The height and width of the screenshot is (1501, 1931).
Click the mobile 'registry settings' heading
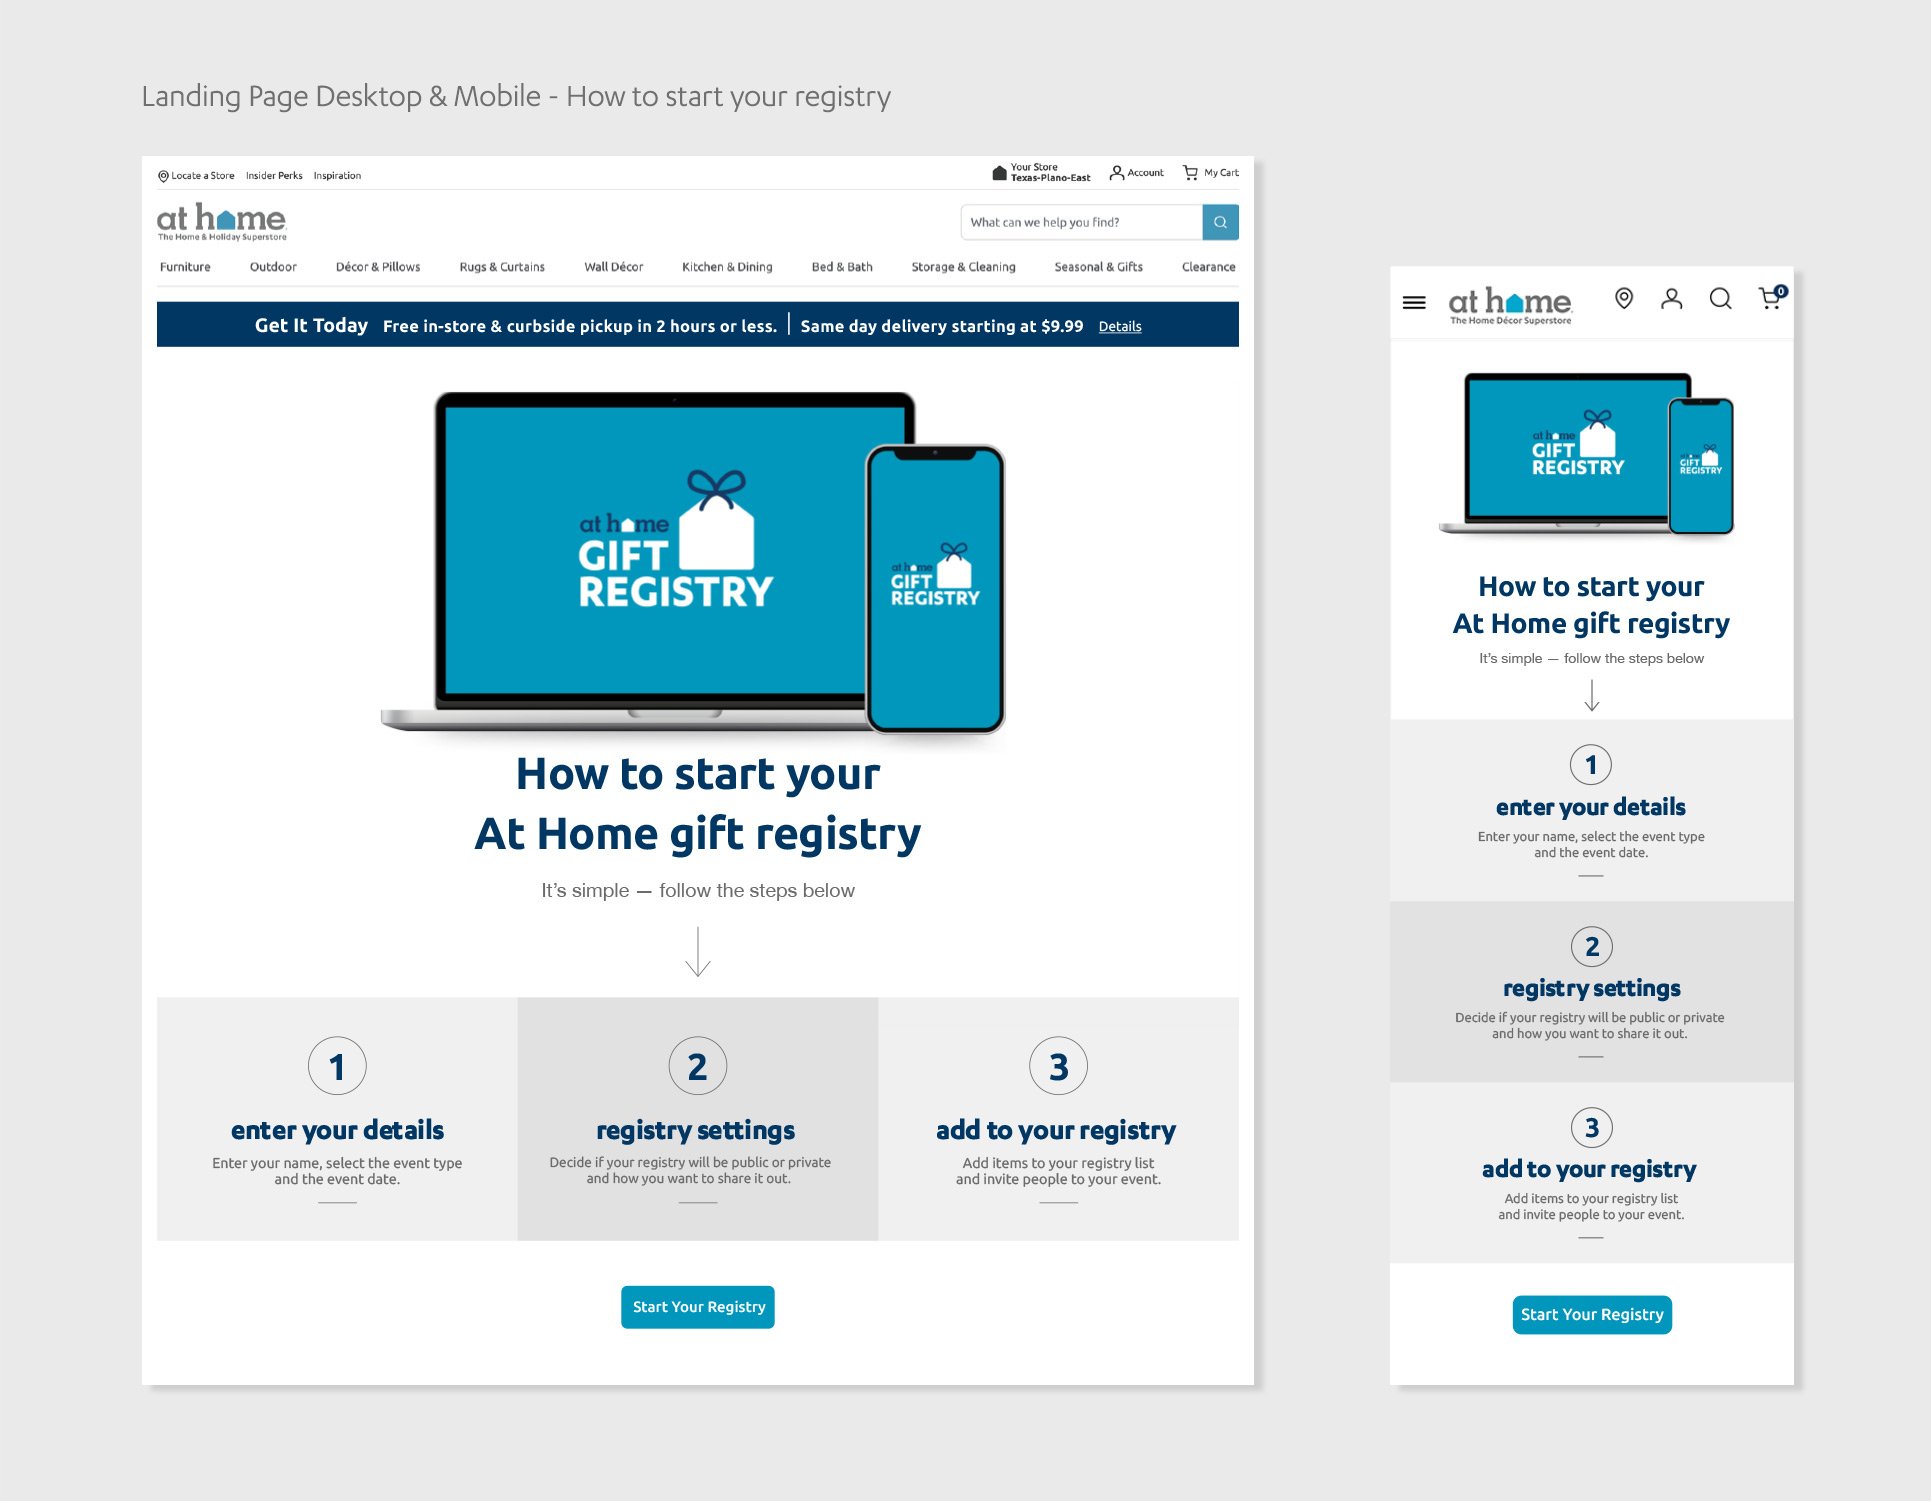(1592, 988)
